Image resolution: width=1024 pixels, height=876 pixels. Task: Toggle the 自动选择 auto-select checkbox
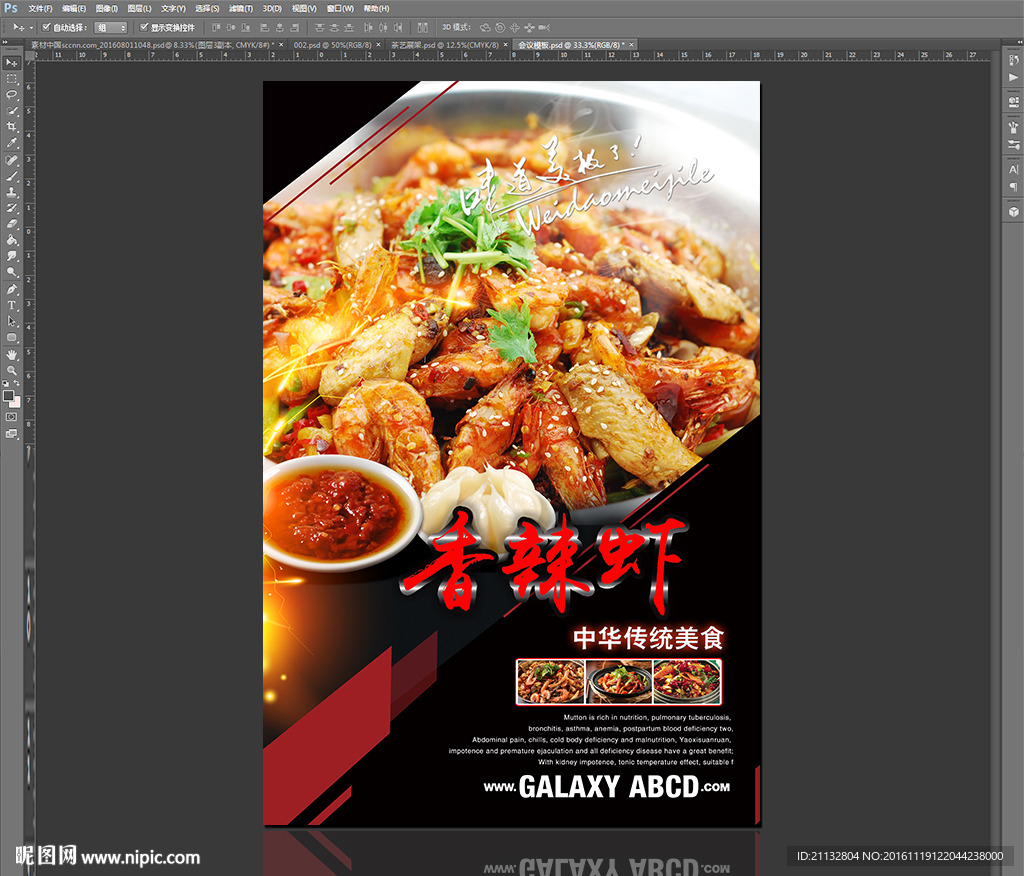point(46,27)
